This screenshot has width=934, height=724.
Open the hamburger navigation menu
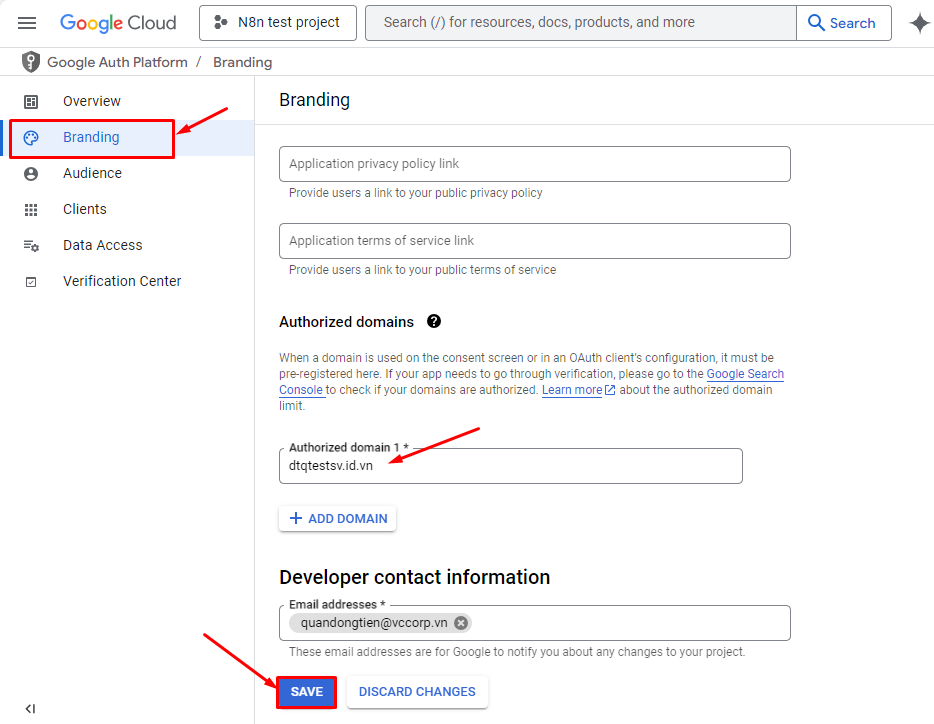coord(27,23)
